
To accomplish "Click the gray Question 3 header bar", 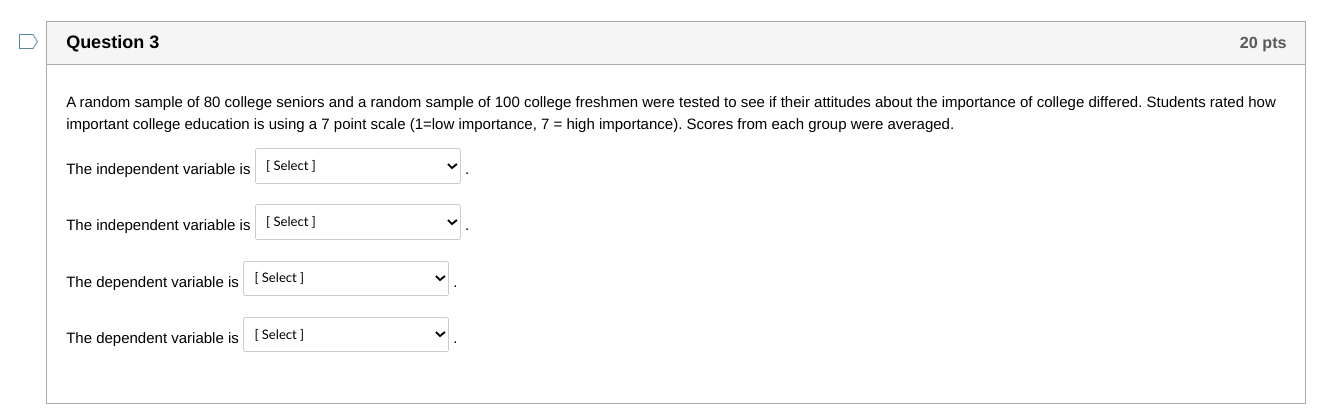I will point(700,43).
